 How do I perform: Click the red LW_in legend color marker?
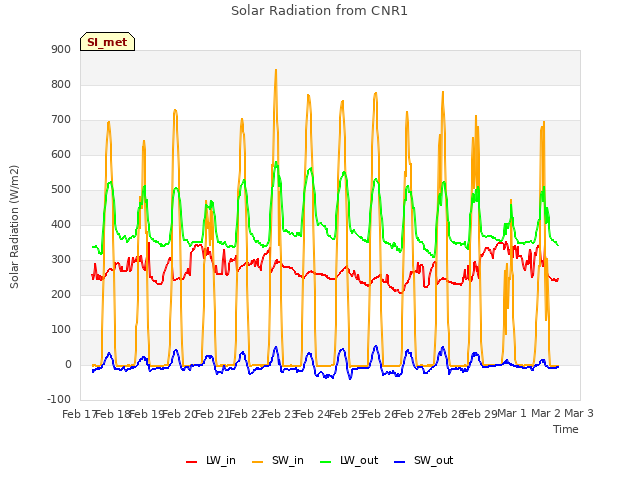tap(191, 462)
